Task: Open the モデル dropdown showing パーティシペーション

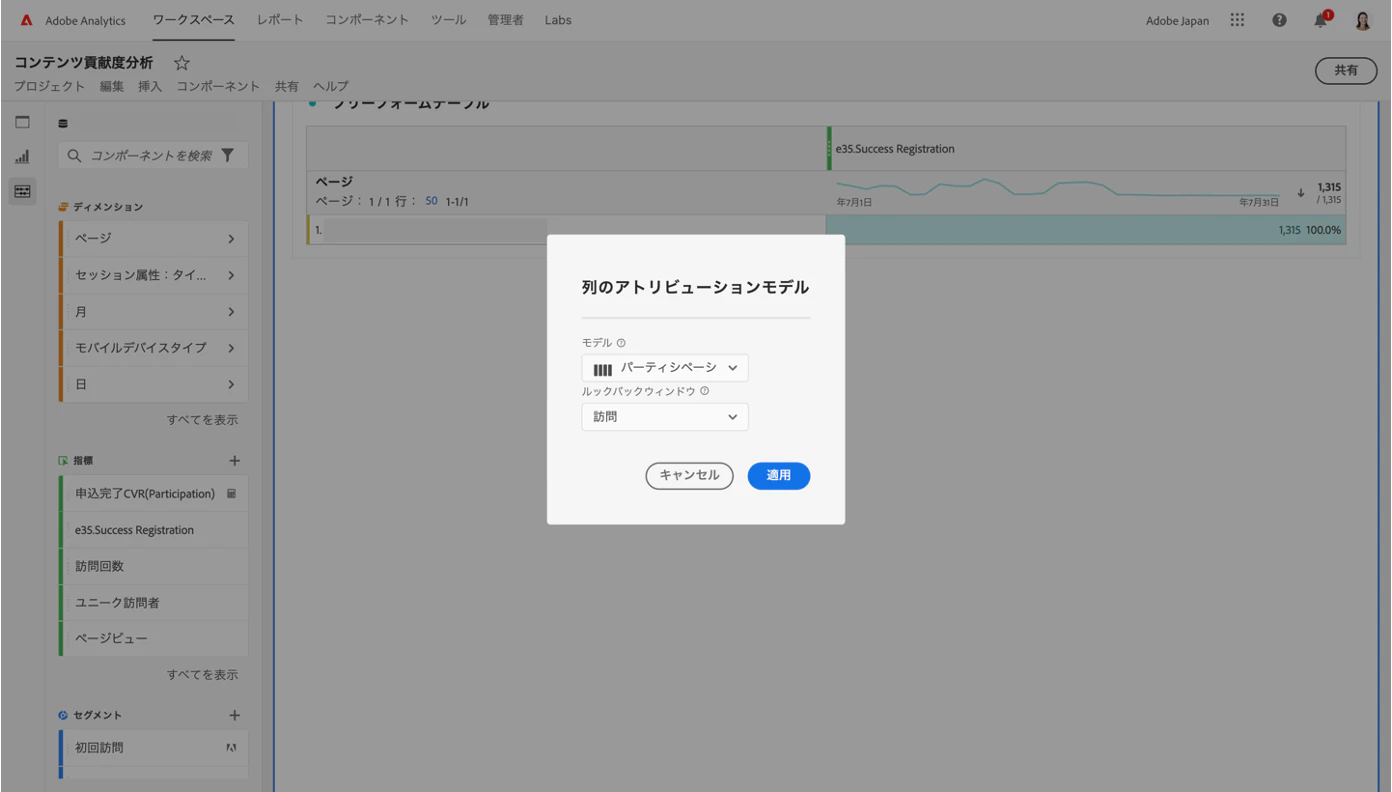Action: click(665, 368)
